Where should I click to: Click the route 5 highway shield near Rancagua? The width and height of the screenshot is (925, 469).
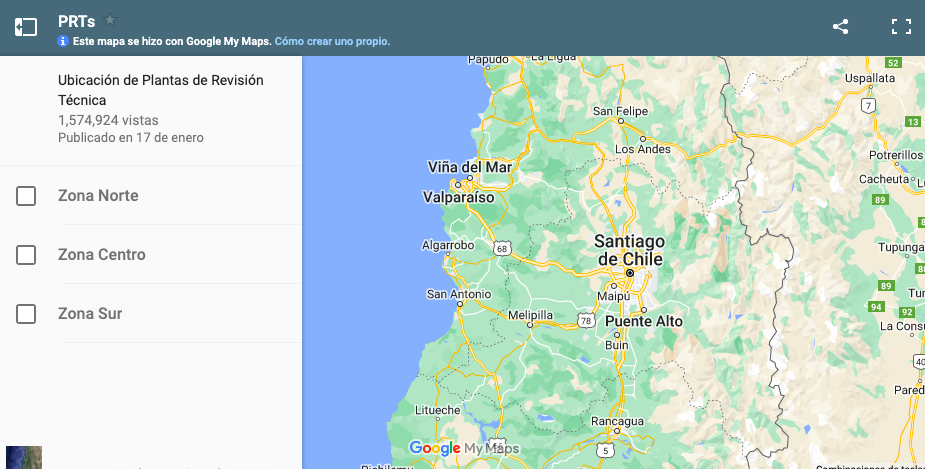click(605, 451)
